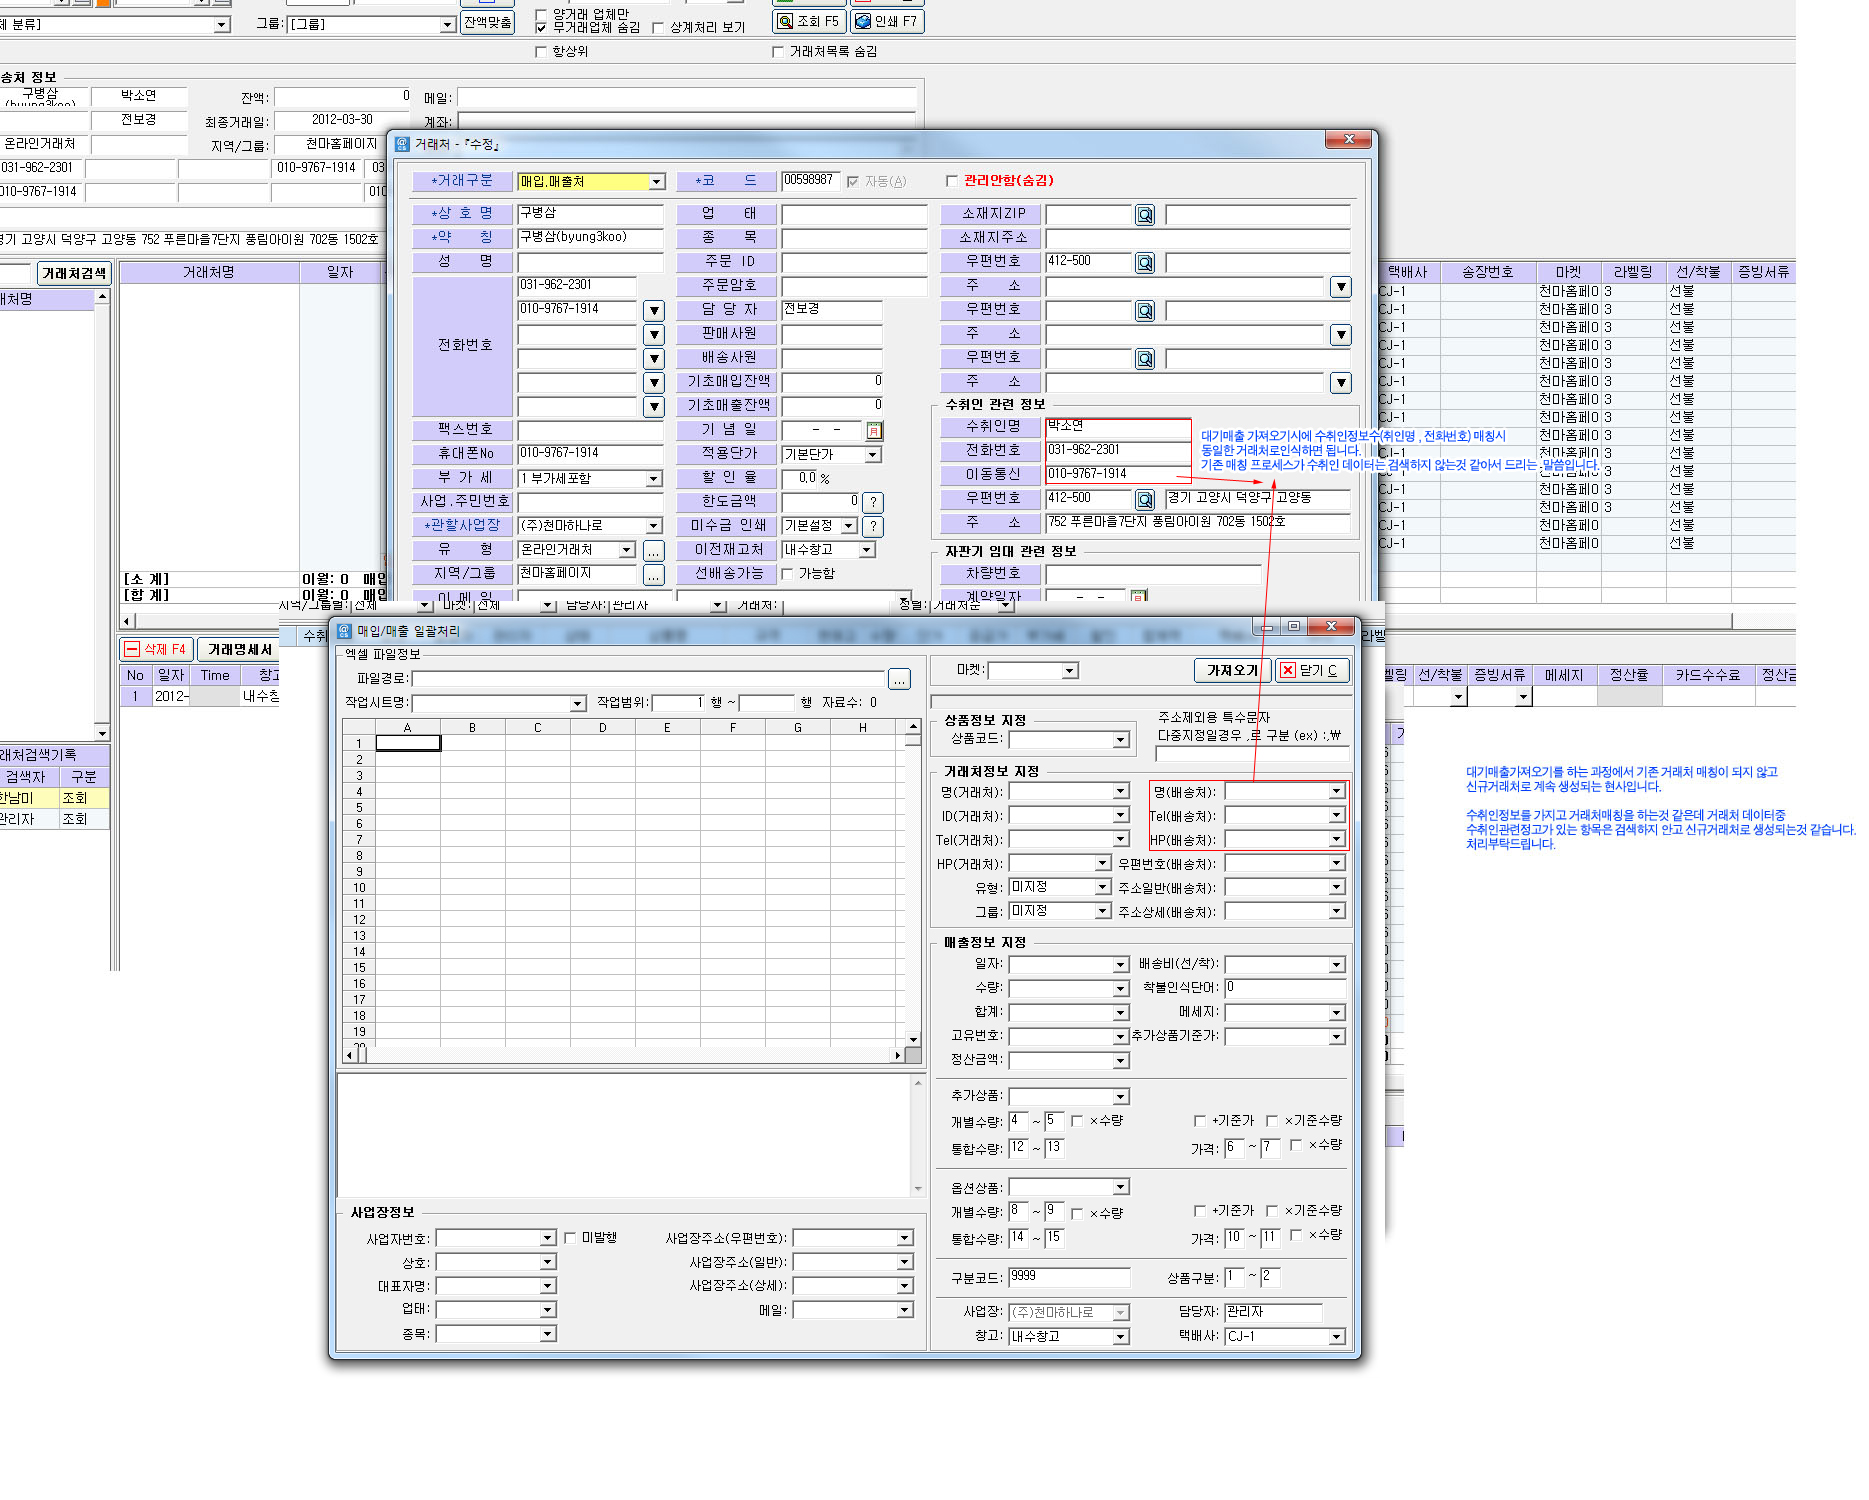The width and height of the screenshot is (1869, 1500).
Task: Expand 관할사업장 (주)천마하나로 dropdown
Action: click(654, 526)
